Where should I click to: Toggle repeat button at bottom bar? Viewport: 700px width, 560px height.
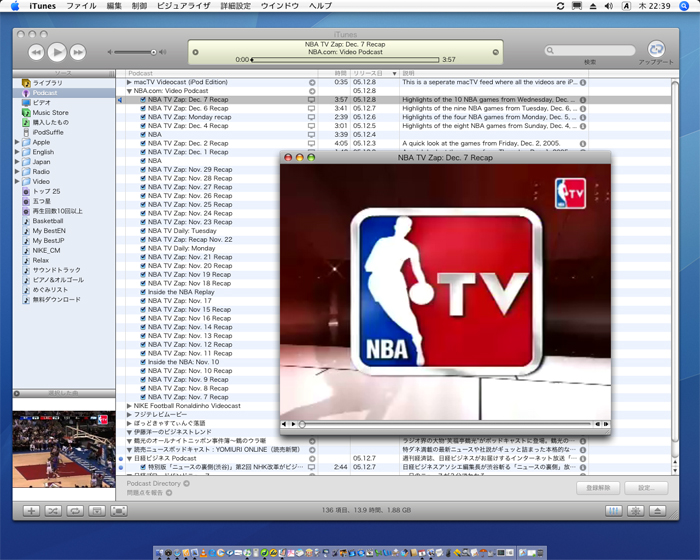click(75, 510)
